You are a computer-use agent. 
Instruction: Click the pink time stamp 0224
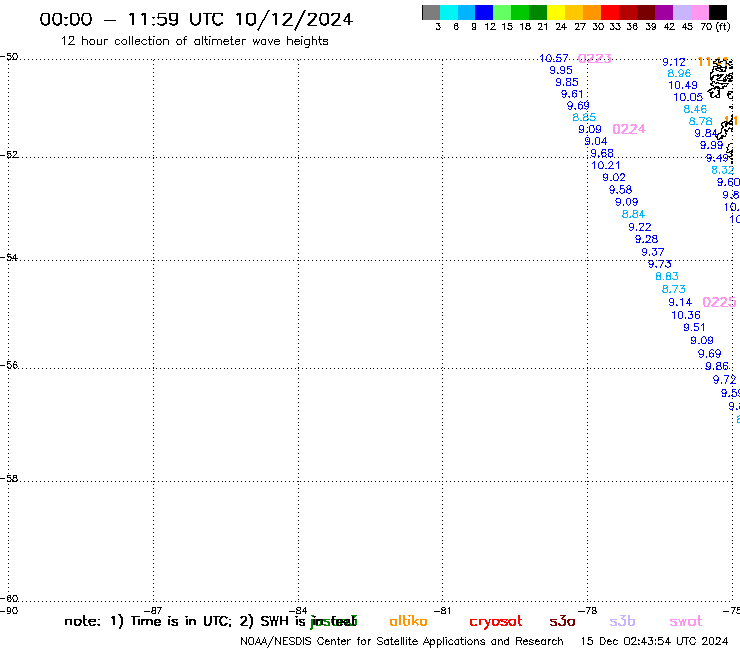pyautogui.click(x=629, y=129)
